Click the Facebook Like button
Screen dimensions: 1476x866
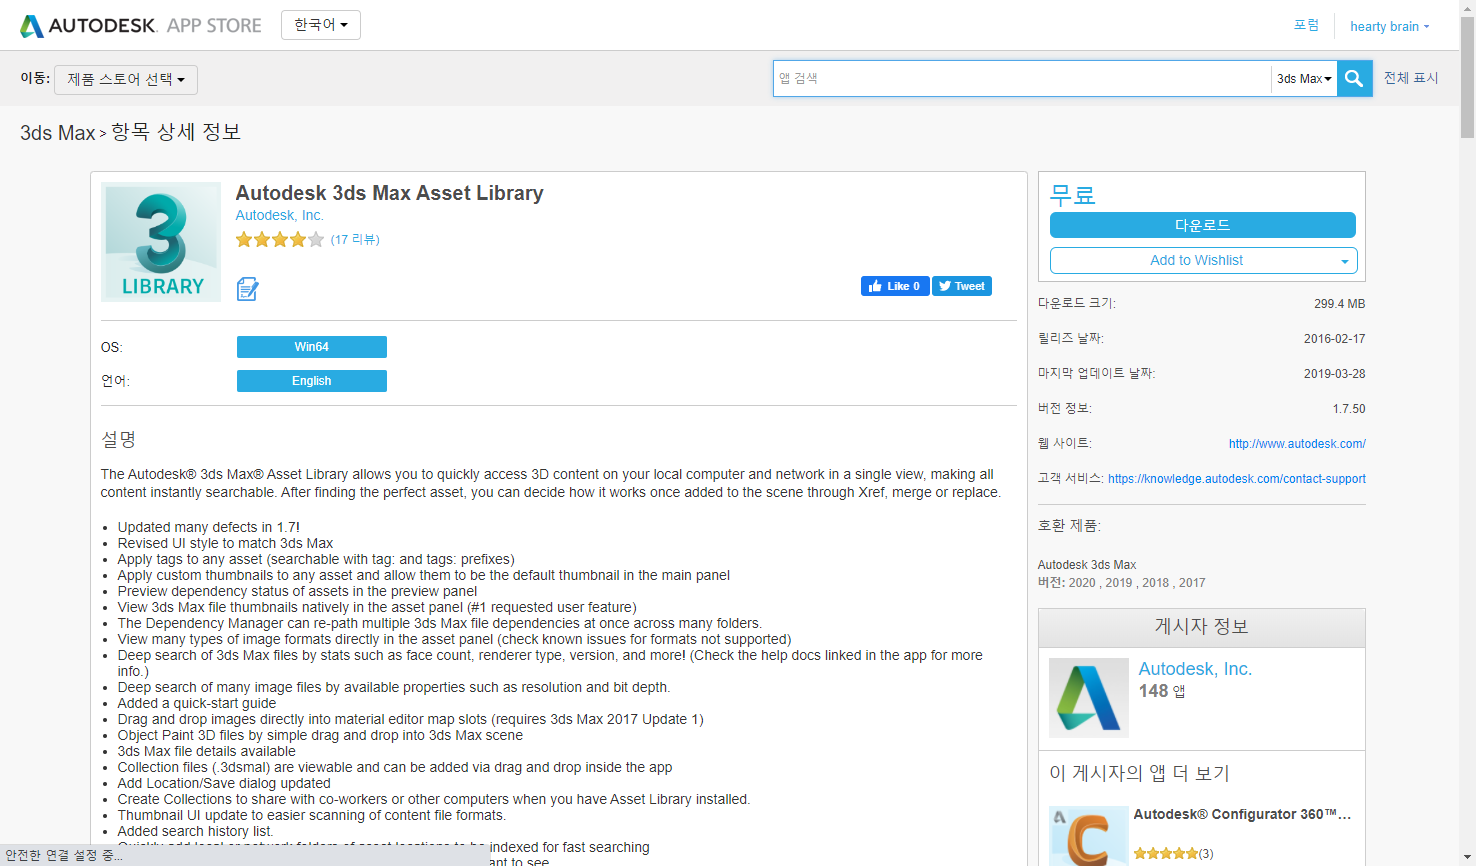click(895, 286)
